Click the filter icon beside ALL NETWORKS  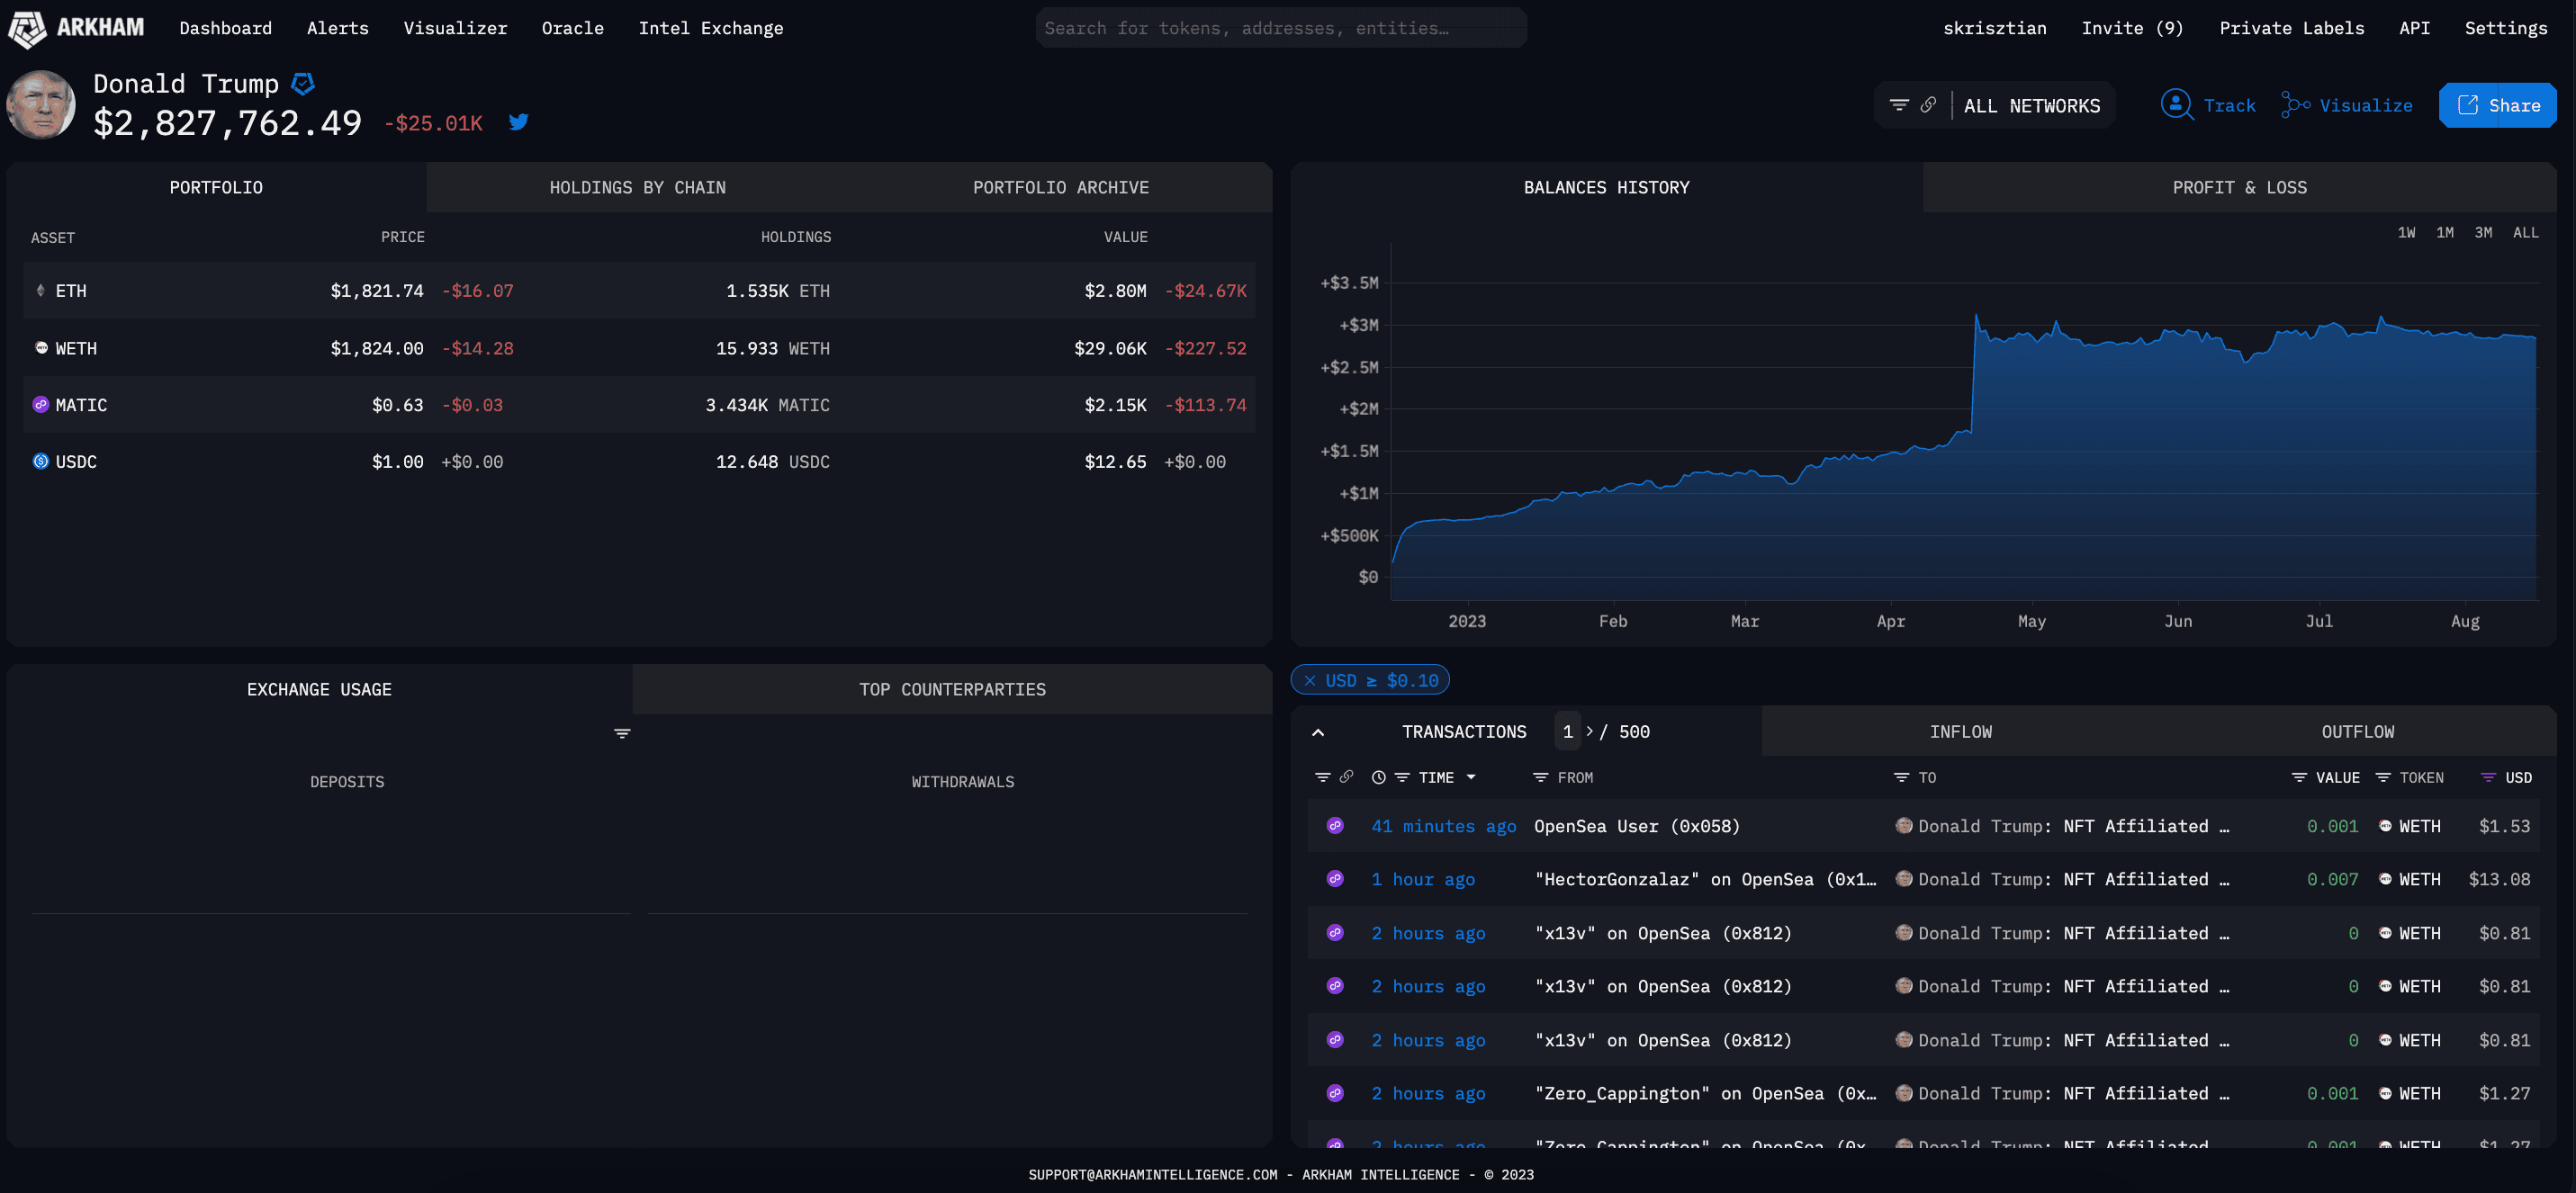(1899, 105)
